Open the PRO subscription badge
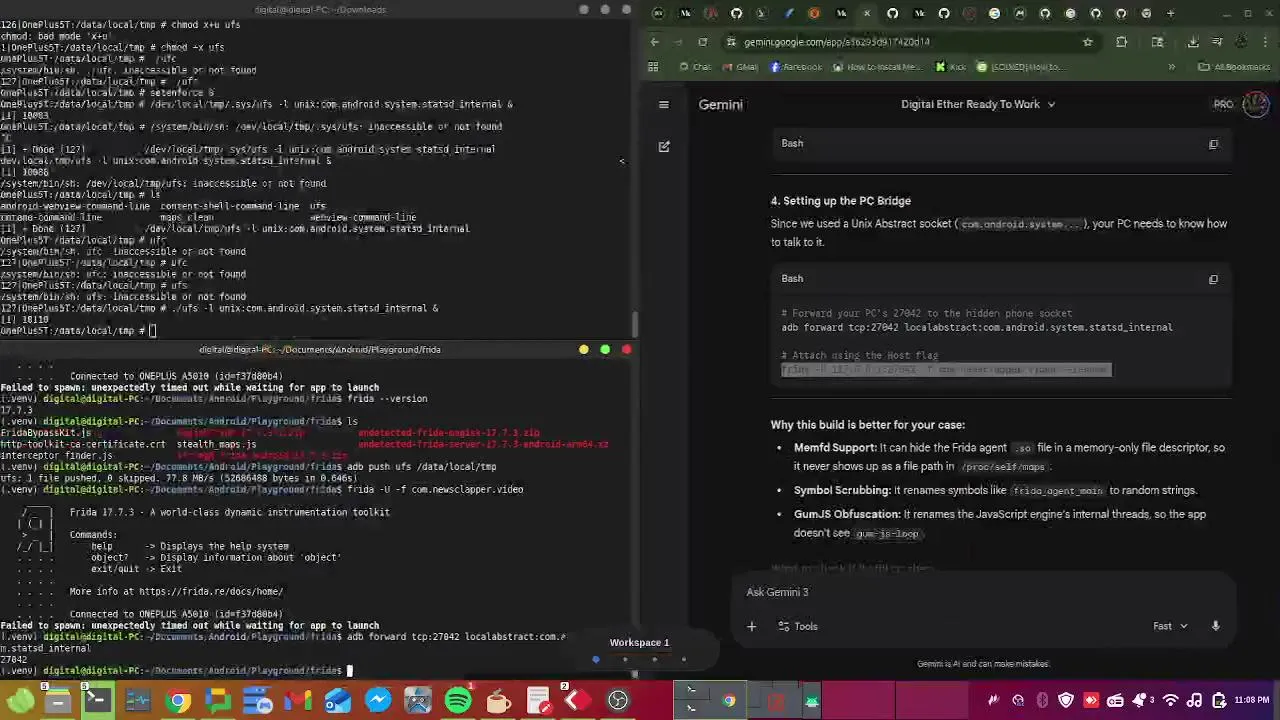The height and width of the screenshot is (720, 1280). pyautogui.click(x=1223, y=104)
